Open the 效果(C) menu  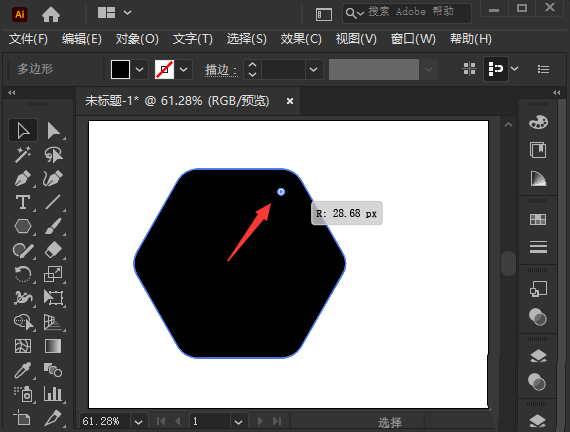point(301,39)
